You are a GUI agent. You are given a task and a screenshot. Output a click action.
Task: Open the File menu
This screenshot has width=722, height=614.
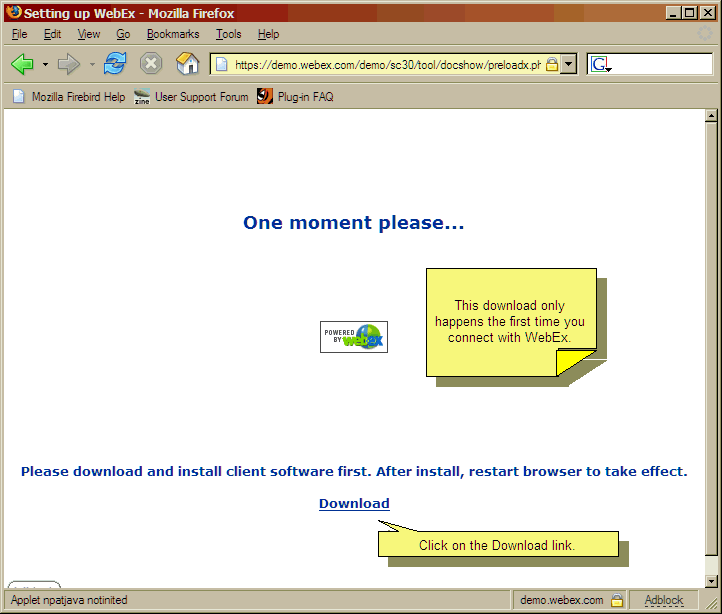(x=19, y=34)
